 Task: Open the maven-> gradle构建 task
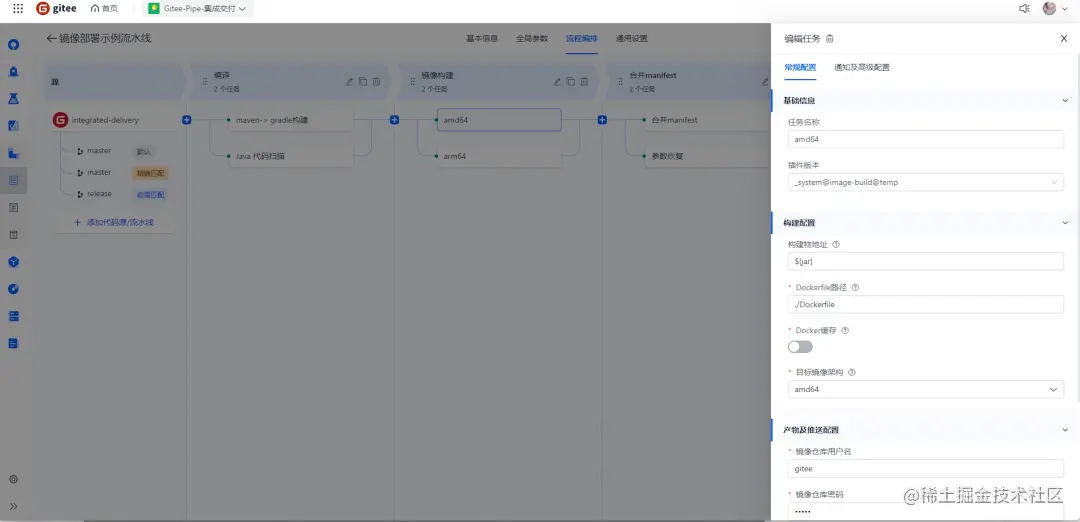point(291,120)
